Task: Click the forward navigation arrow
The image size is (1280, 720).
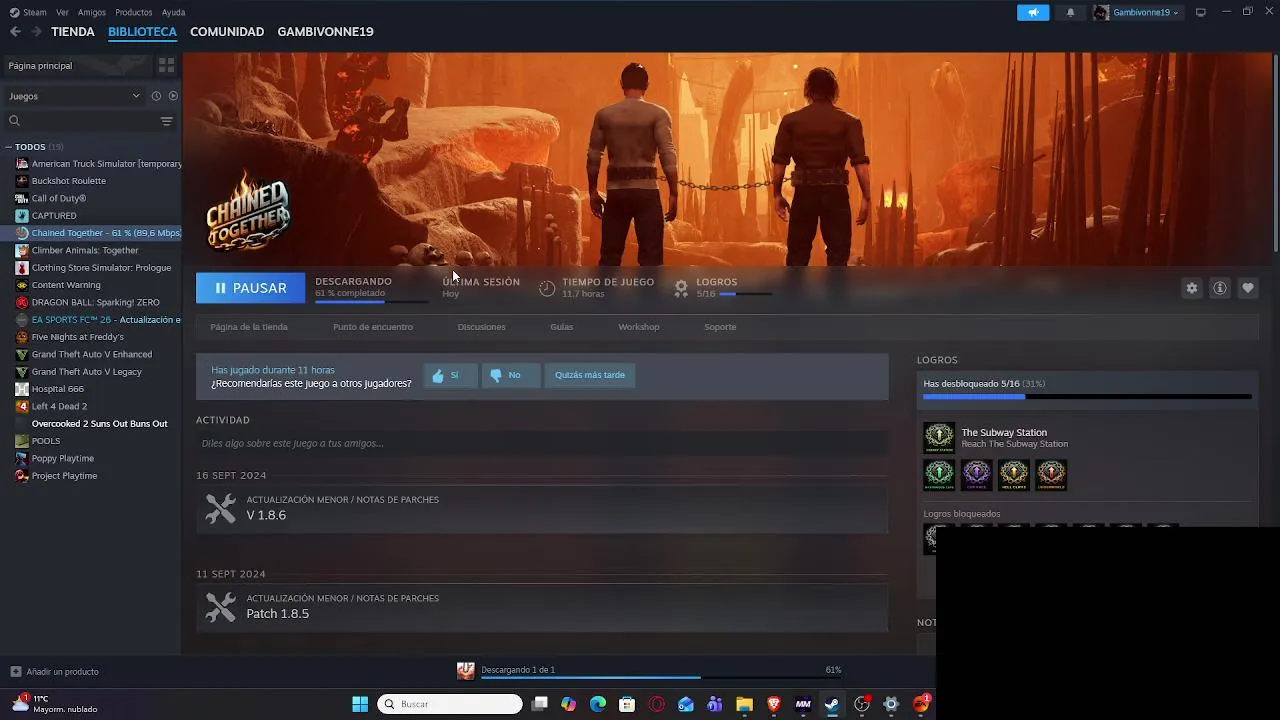Action: [x=37, y=32]
